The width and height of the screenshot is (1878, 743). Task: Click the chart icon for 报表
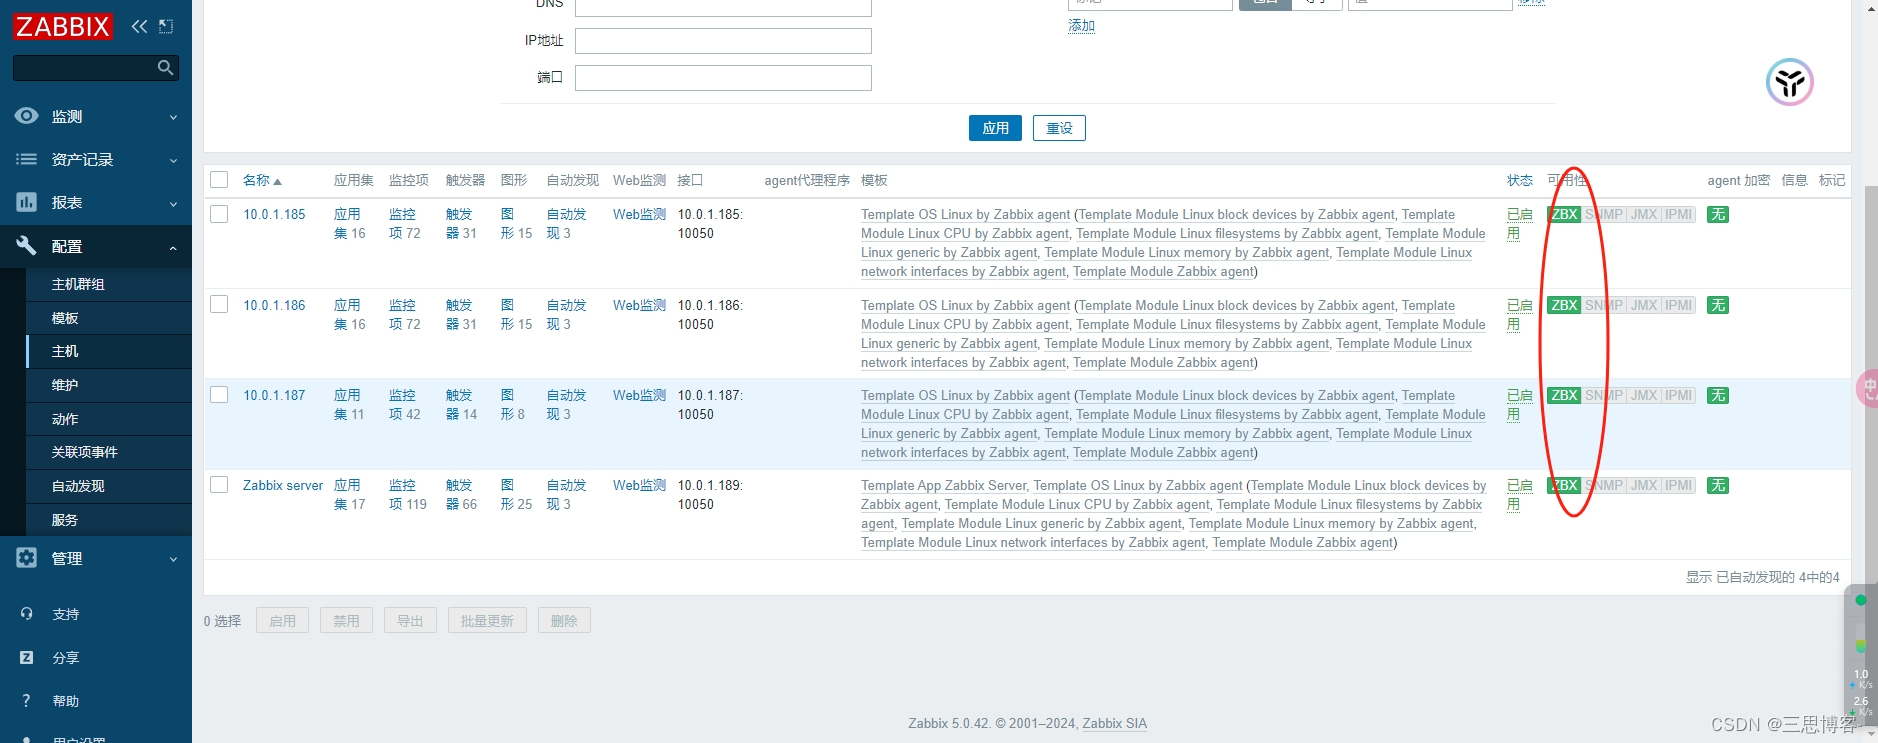(27, 202)
